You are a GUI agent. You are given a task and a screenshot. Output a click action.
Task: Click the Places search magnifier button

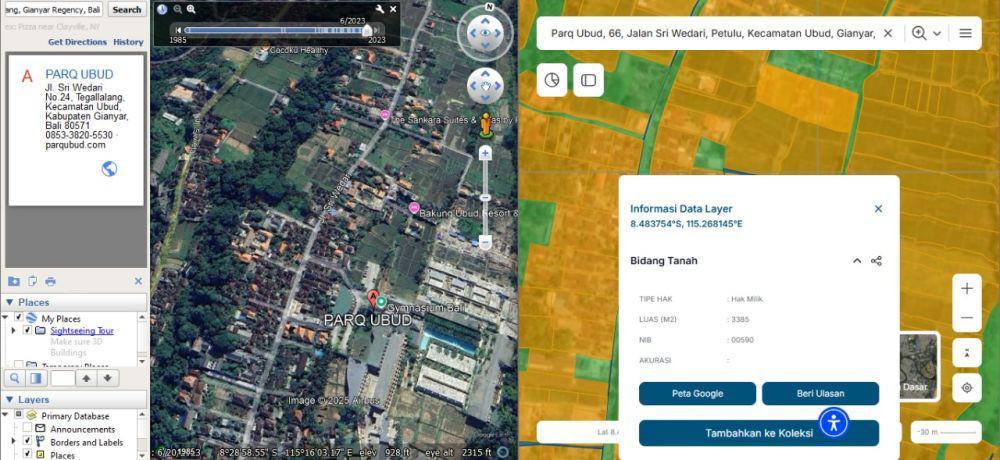tap(15, 378)
